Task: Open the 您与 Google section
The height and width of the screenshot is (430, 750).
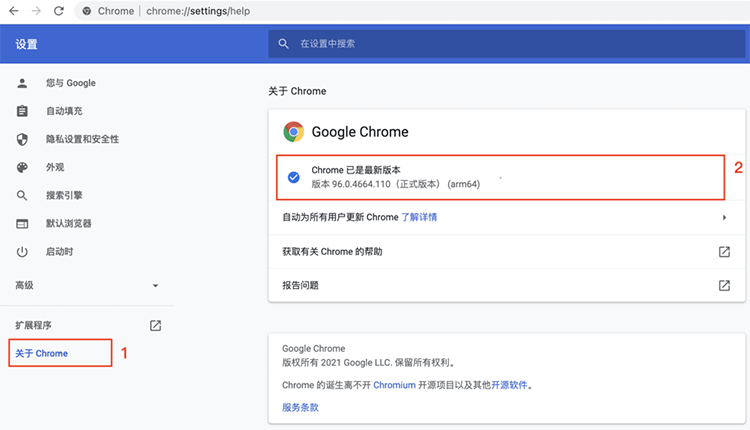Action: pos(71,83)
